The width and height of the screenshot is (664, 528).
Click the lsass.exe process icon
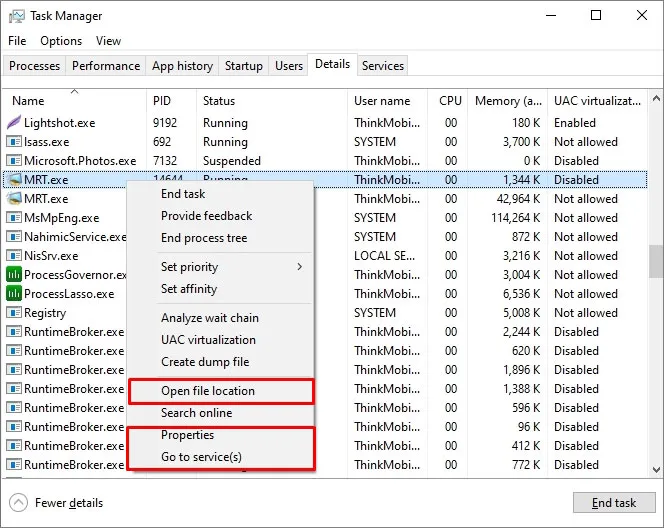pos(14,141)
